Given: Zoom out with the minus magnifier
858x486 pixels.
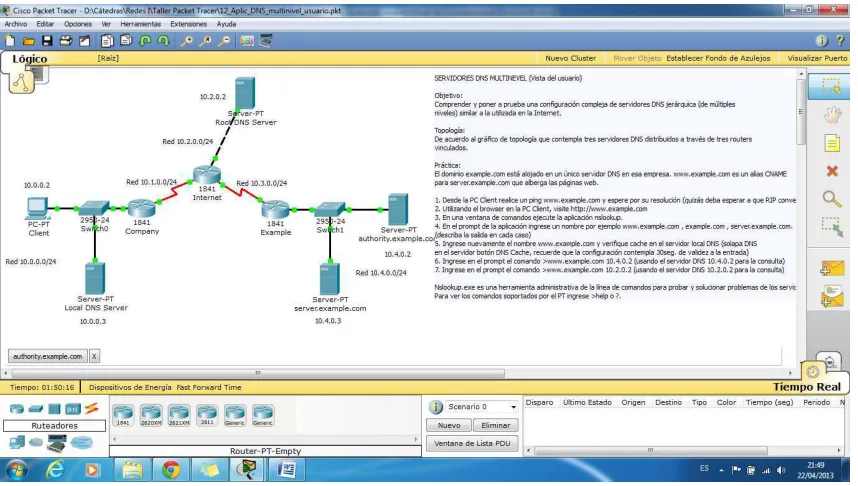Looking at the screenshot, I should (224, 41).
